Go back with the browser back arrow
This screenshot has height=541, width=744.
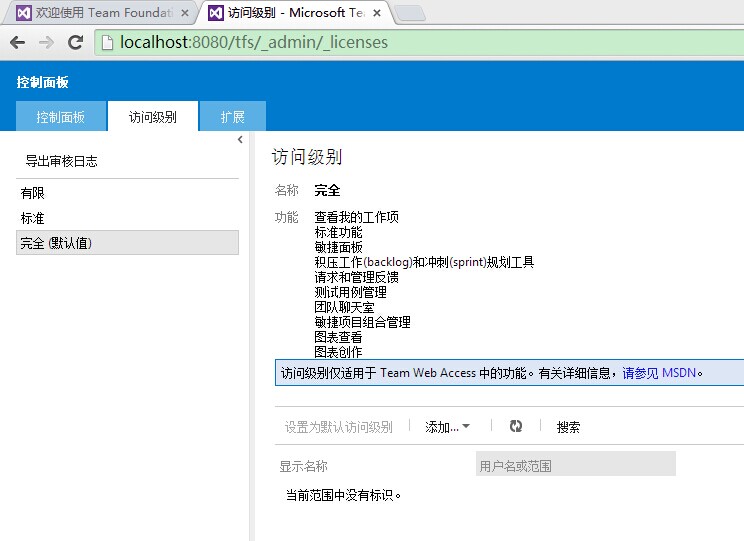[18, 43]
